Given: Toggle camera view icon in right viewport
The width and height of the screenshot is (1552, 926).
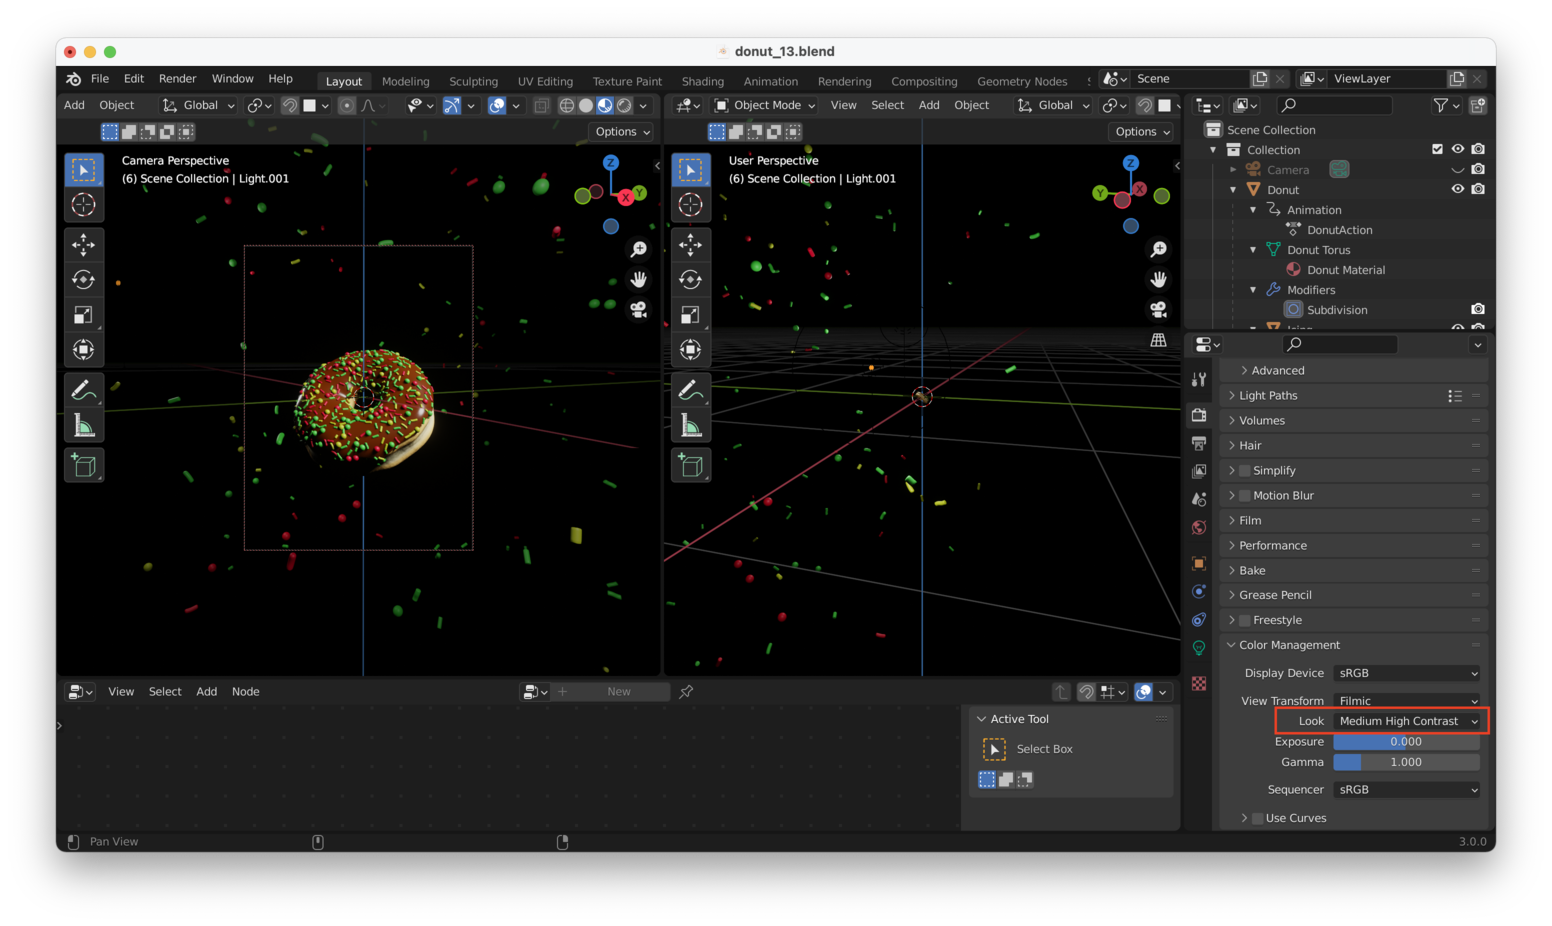Looking at the screenshot, I should tap(1158, 310).
